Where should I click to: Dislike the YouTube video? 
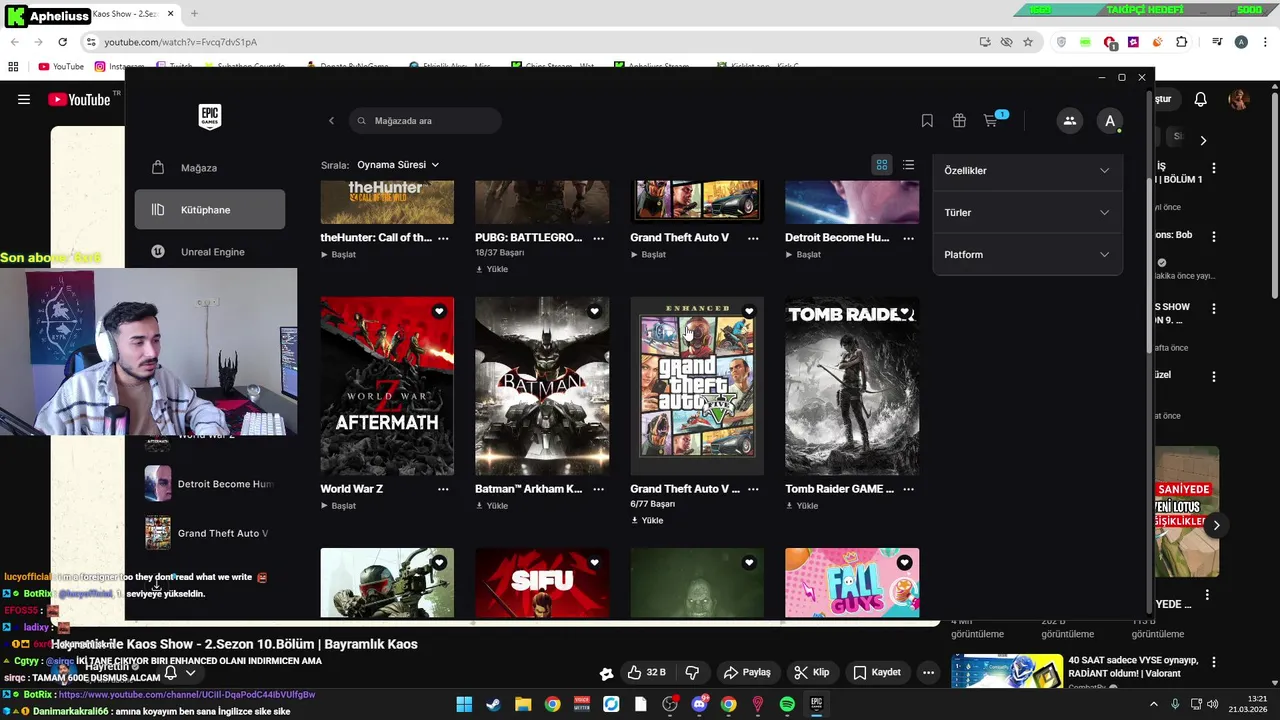coord(691,672)
